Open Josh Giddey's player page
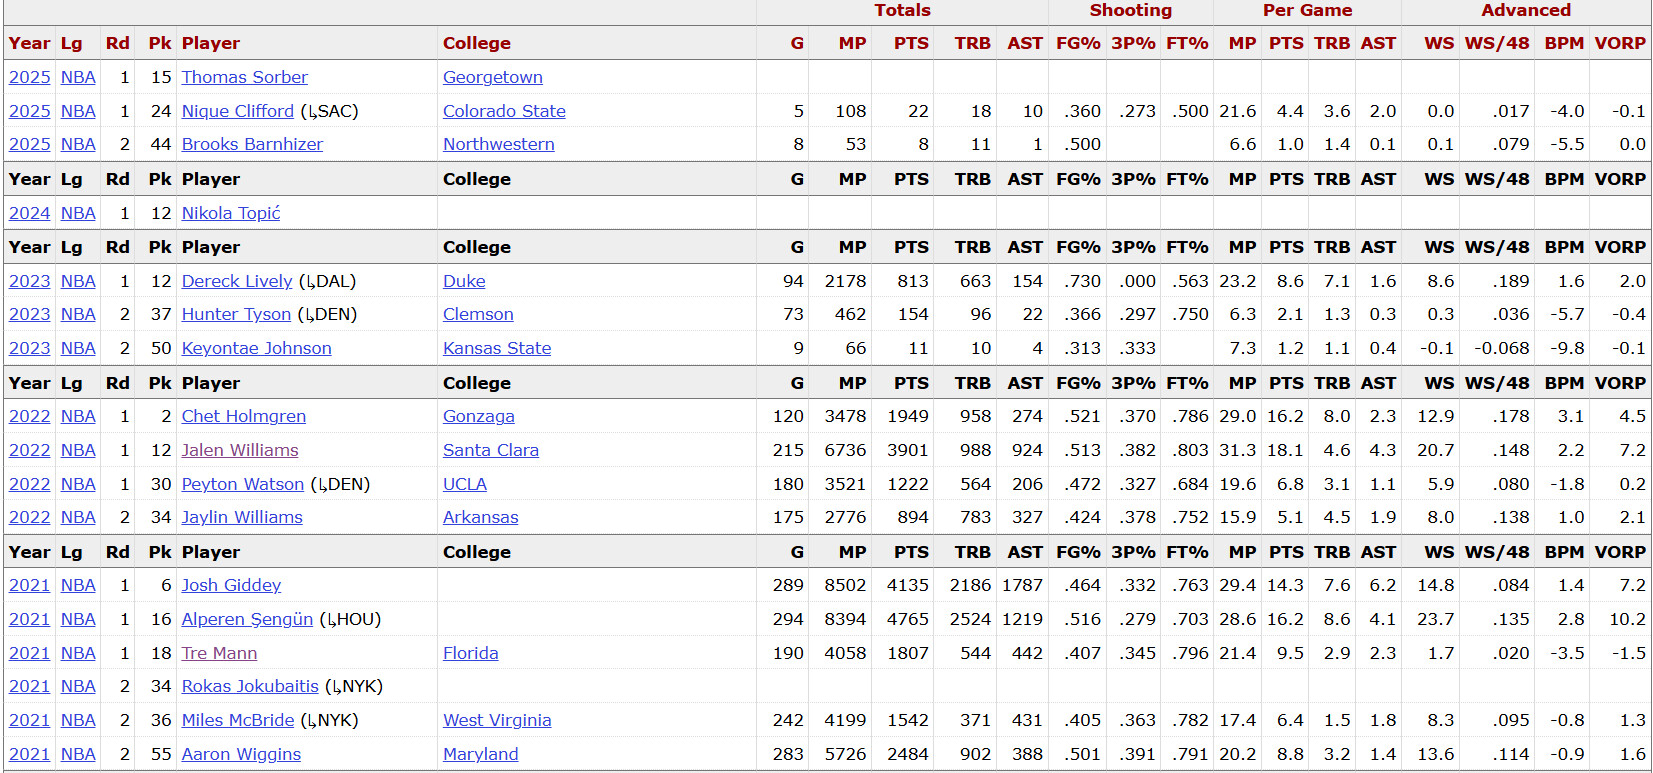1653x773 pixels. (231, 585)
